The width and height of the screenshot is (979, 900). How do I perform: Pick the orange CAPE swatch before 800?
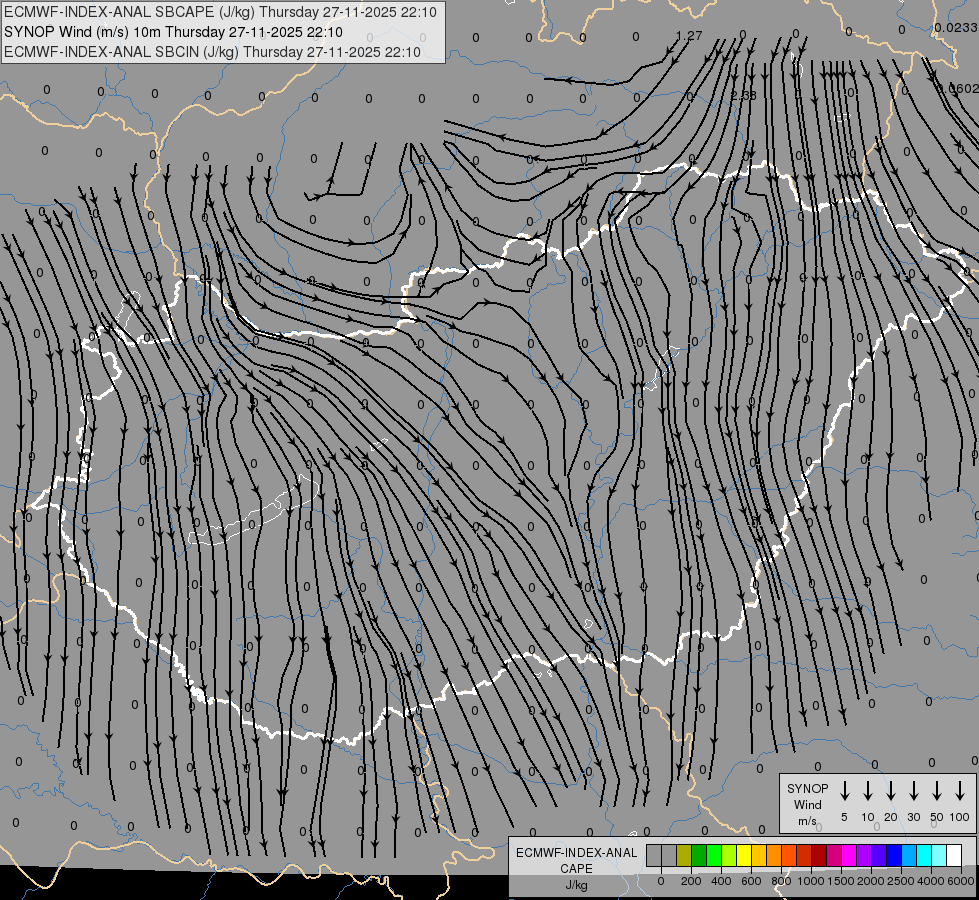point(774,856)
